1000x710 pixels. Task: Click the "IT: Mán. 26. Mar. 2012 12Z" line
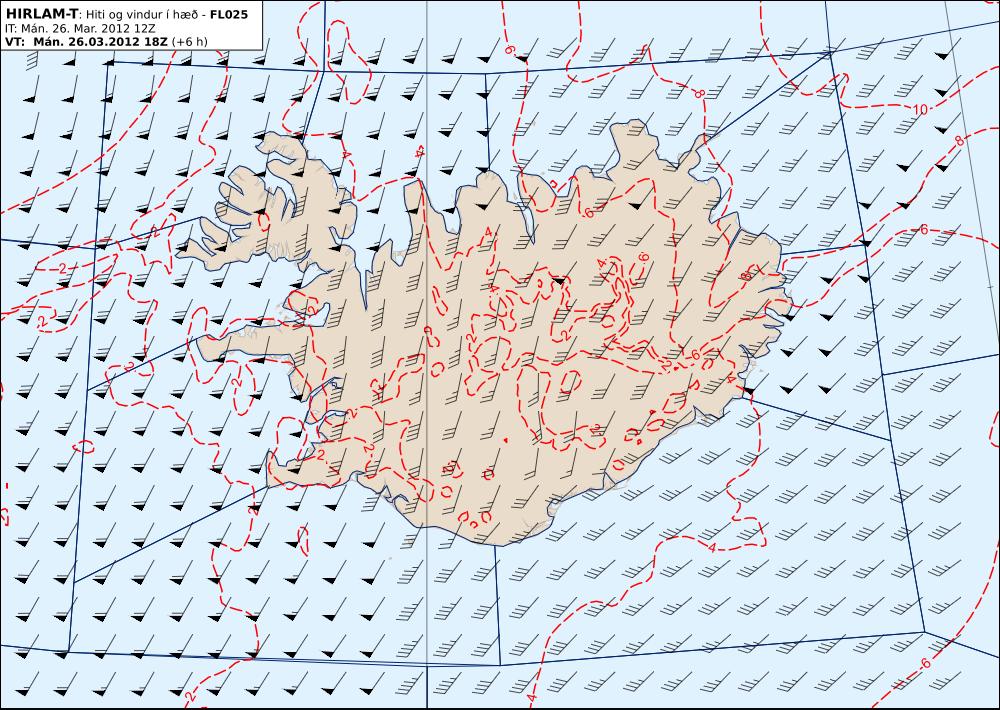[x=80, y=29]
